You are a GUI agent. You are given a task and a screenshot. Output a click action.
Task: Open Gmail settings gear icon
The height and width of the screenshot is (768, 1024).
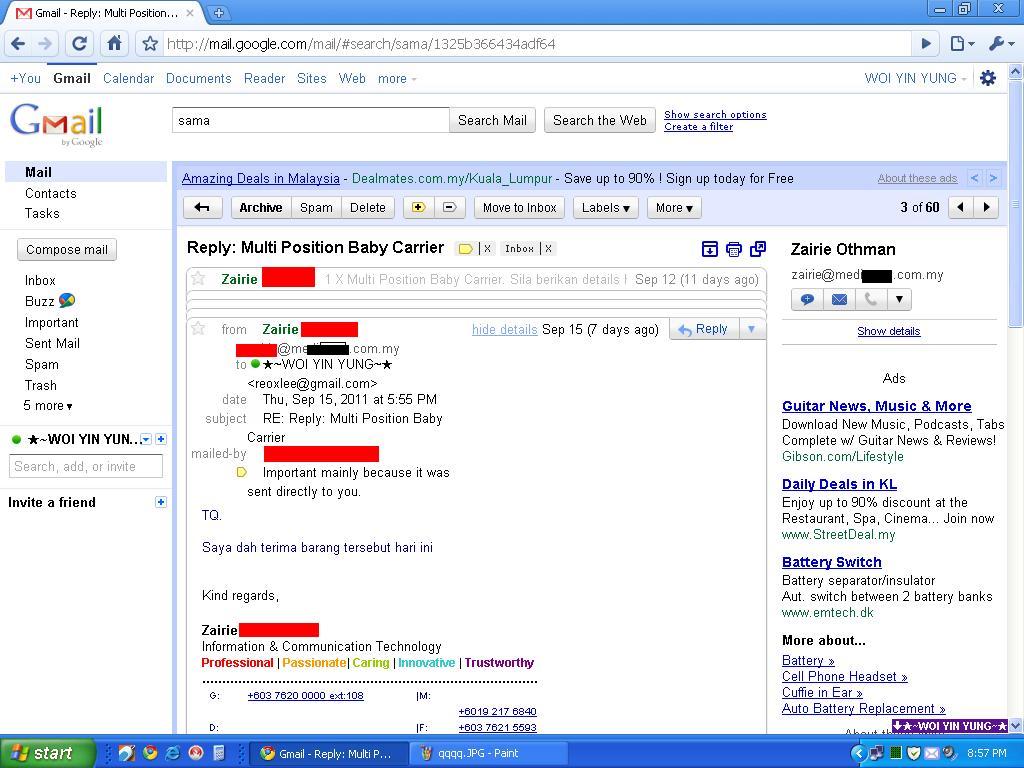coord(988,78)
